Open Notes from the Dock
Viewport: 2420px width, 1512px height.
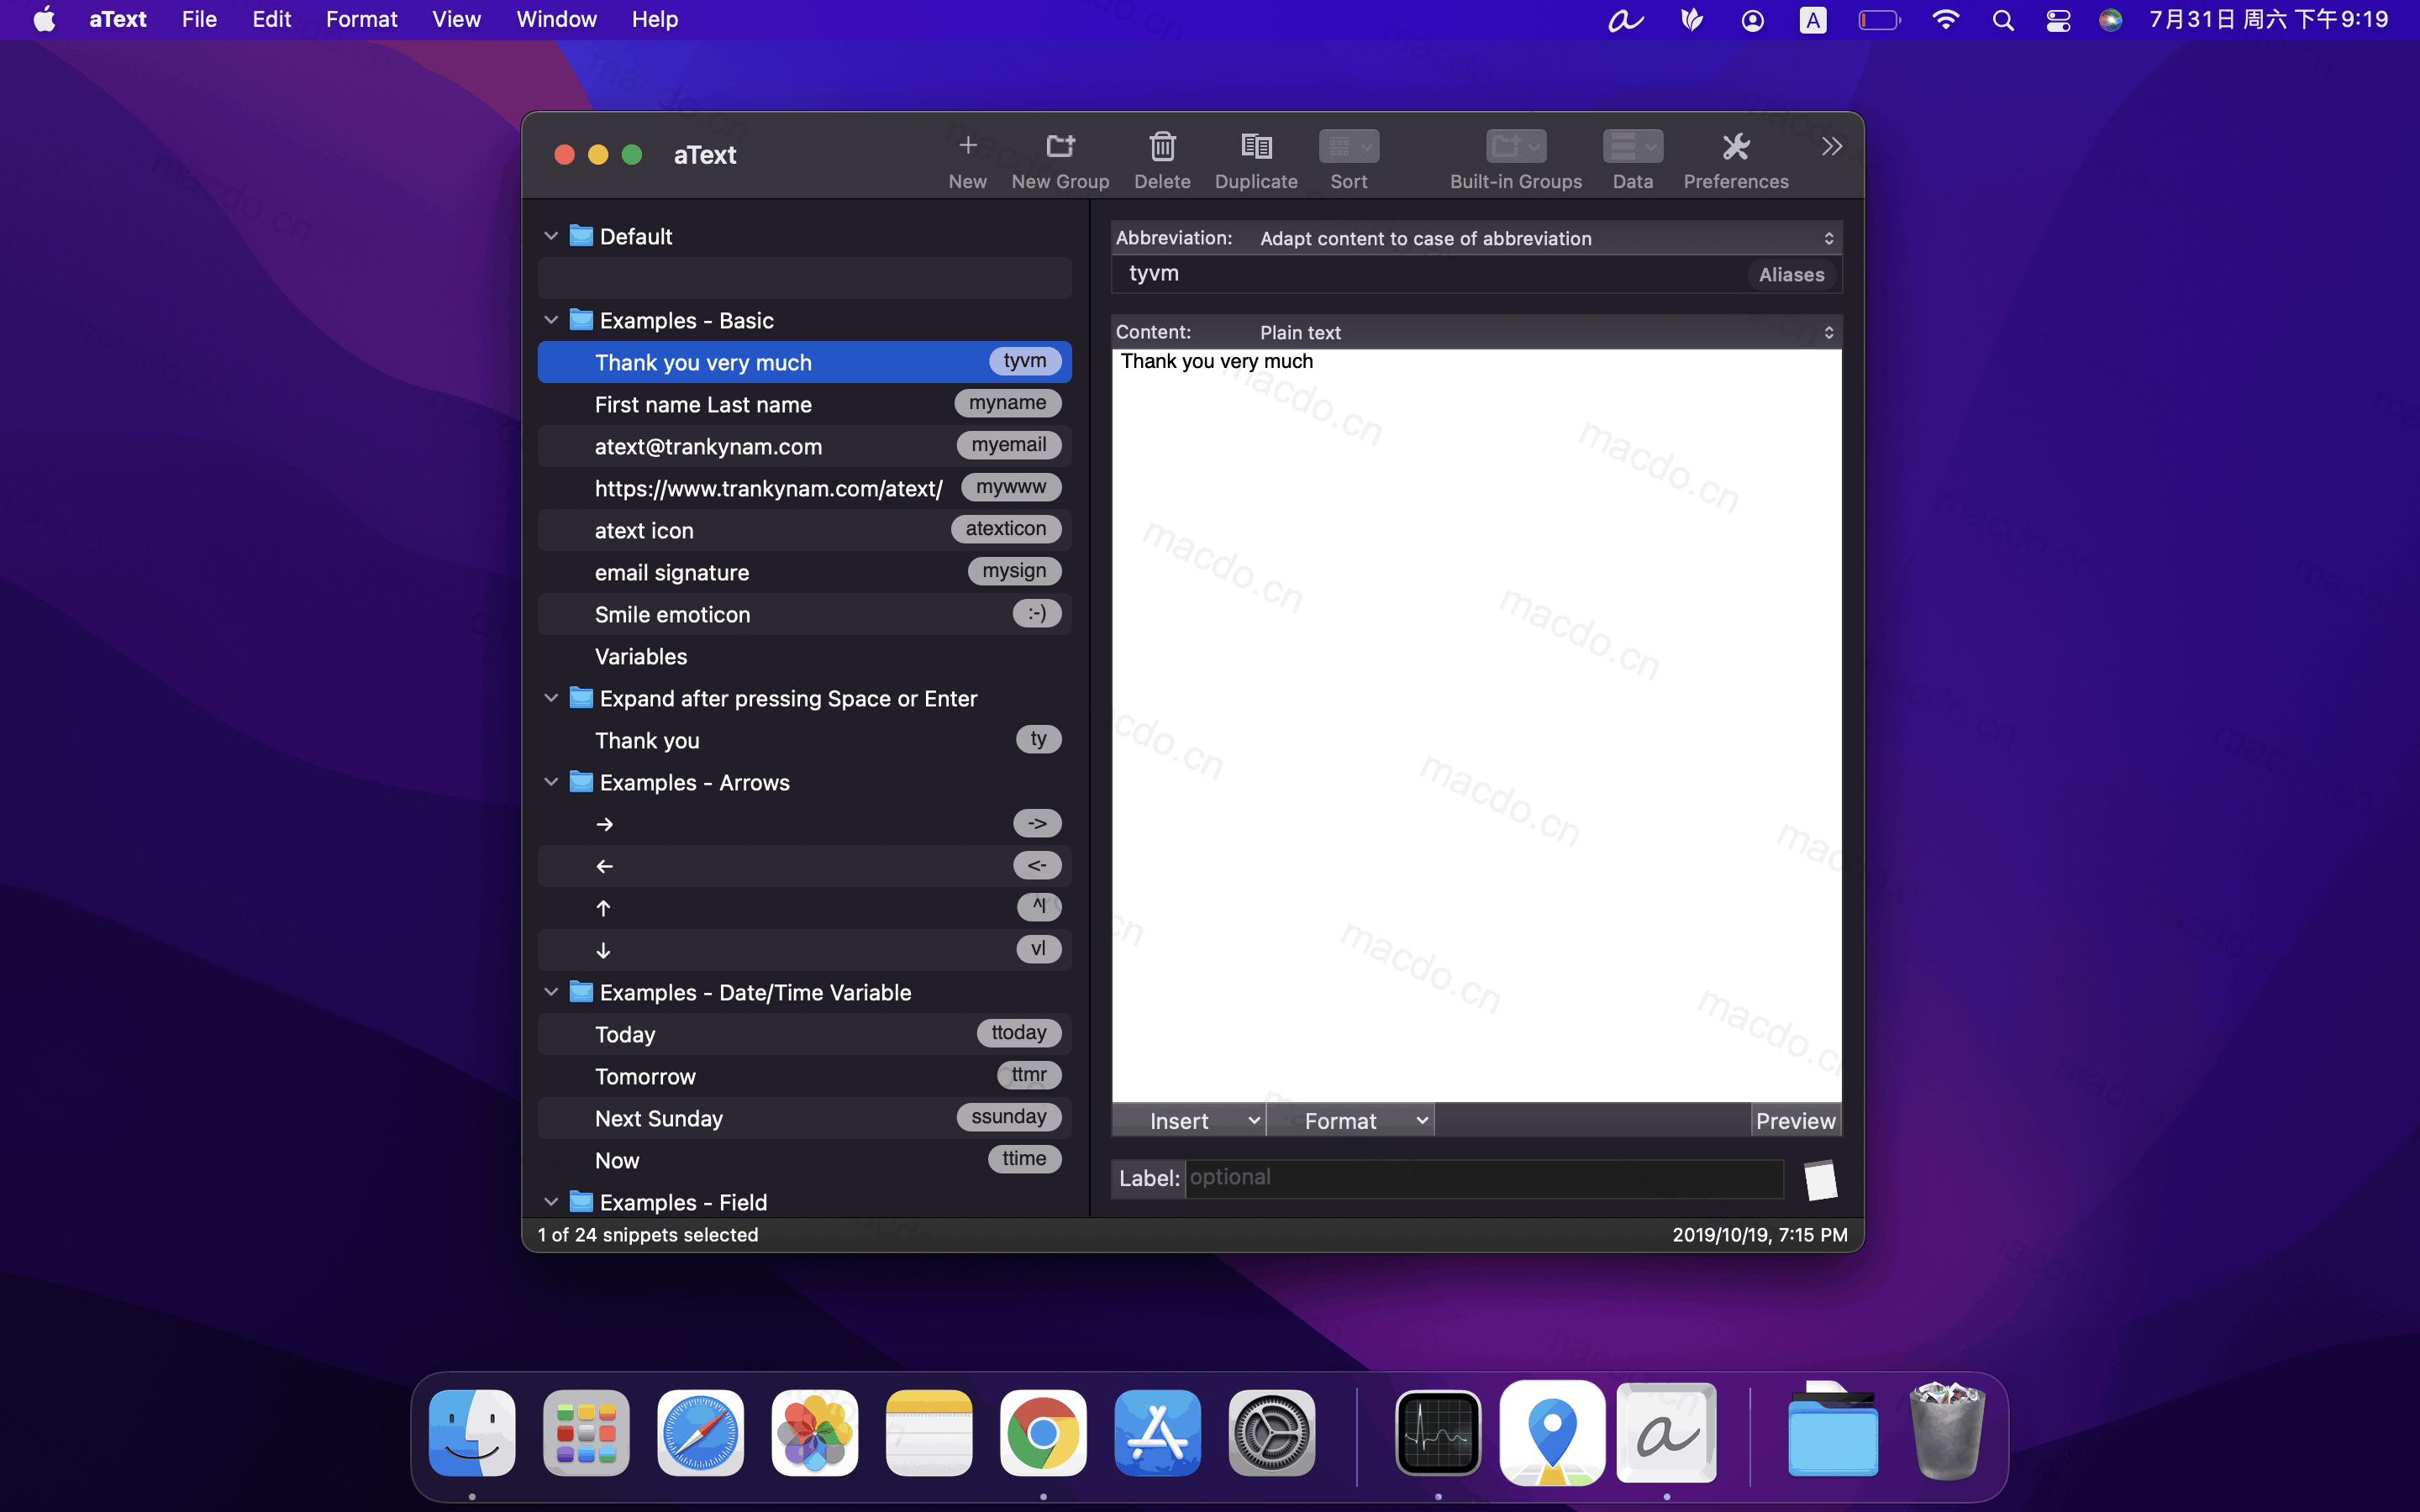pyautogui.click(x=929, y=1433)
